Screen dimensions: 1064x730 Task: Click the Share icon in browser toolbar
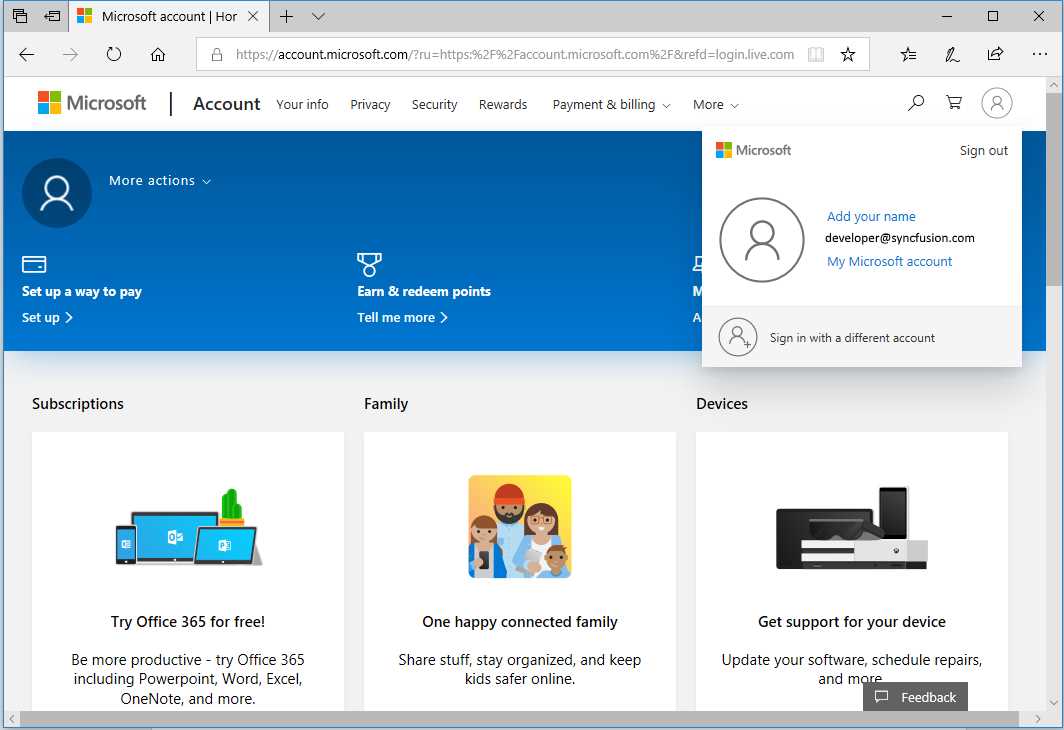coord(995,55)
